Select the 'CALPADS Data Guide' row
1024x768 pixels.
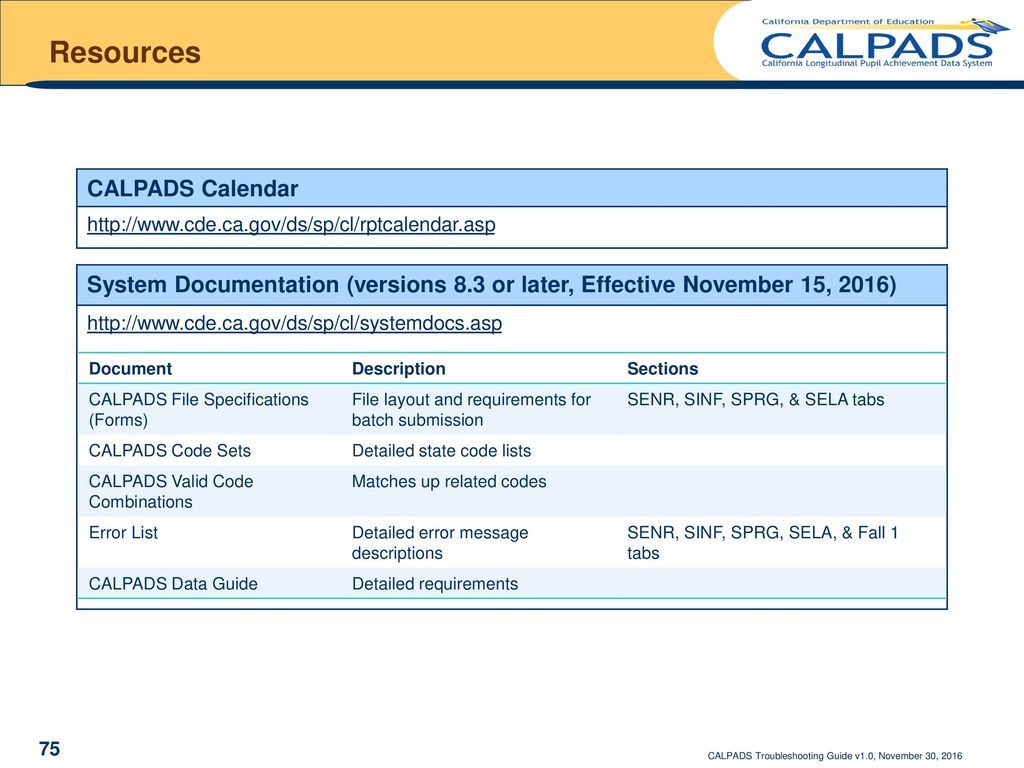pyautogui.click(x=511, y=584)
